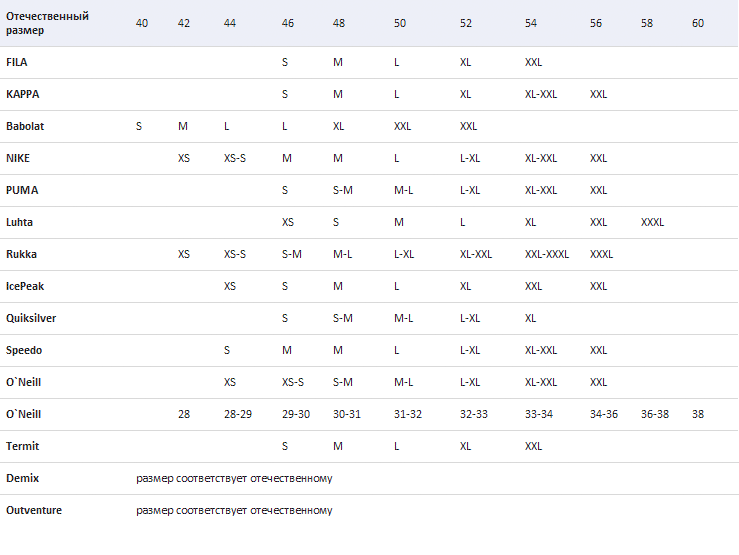Select the PUMA row label
This screenshot has height=555, width=739.
(x=22, y=190)
